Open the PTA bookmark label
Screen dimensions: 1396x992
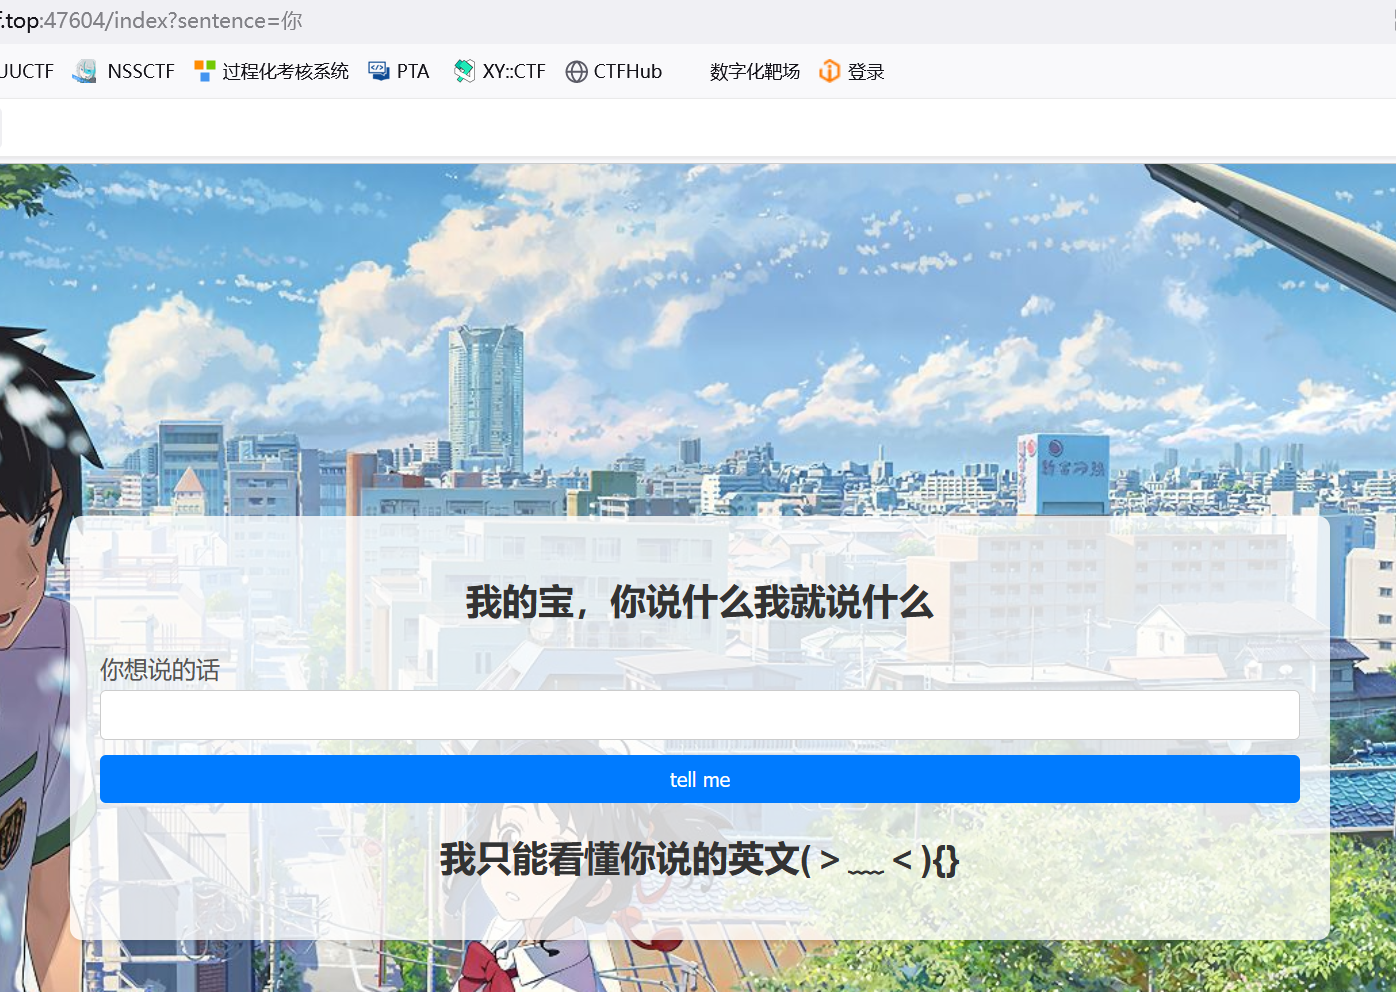413,71
